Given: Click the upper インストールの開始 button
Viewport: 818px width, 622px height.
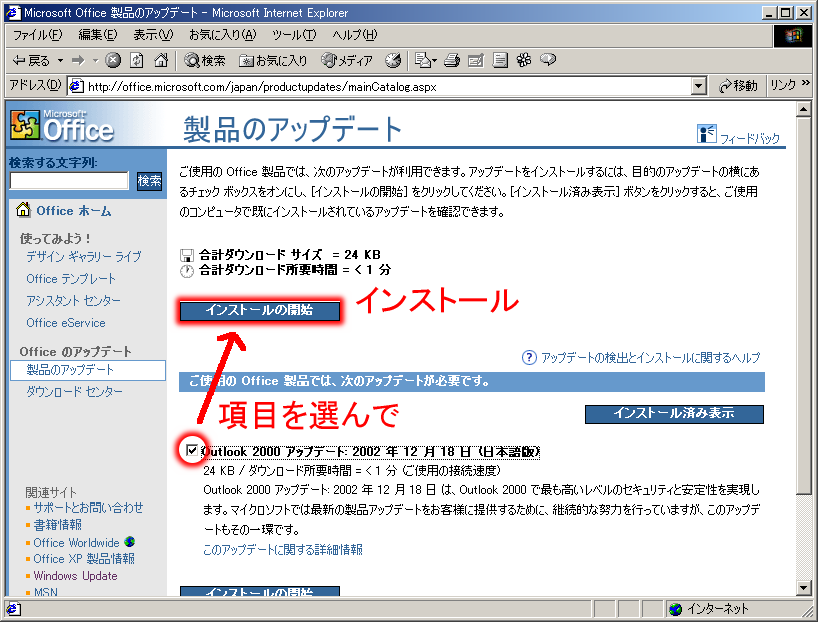Looking at the screenshot, I should 259,310.
